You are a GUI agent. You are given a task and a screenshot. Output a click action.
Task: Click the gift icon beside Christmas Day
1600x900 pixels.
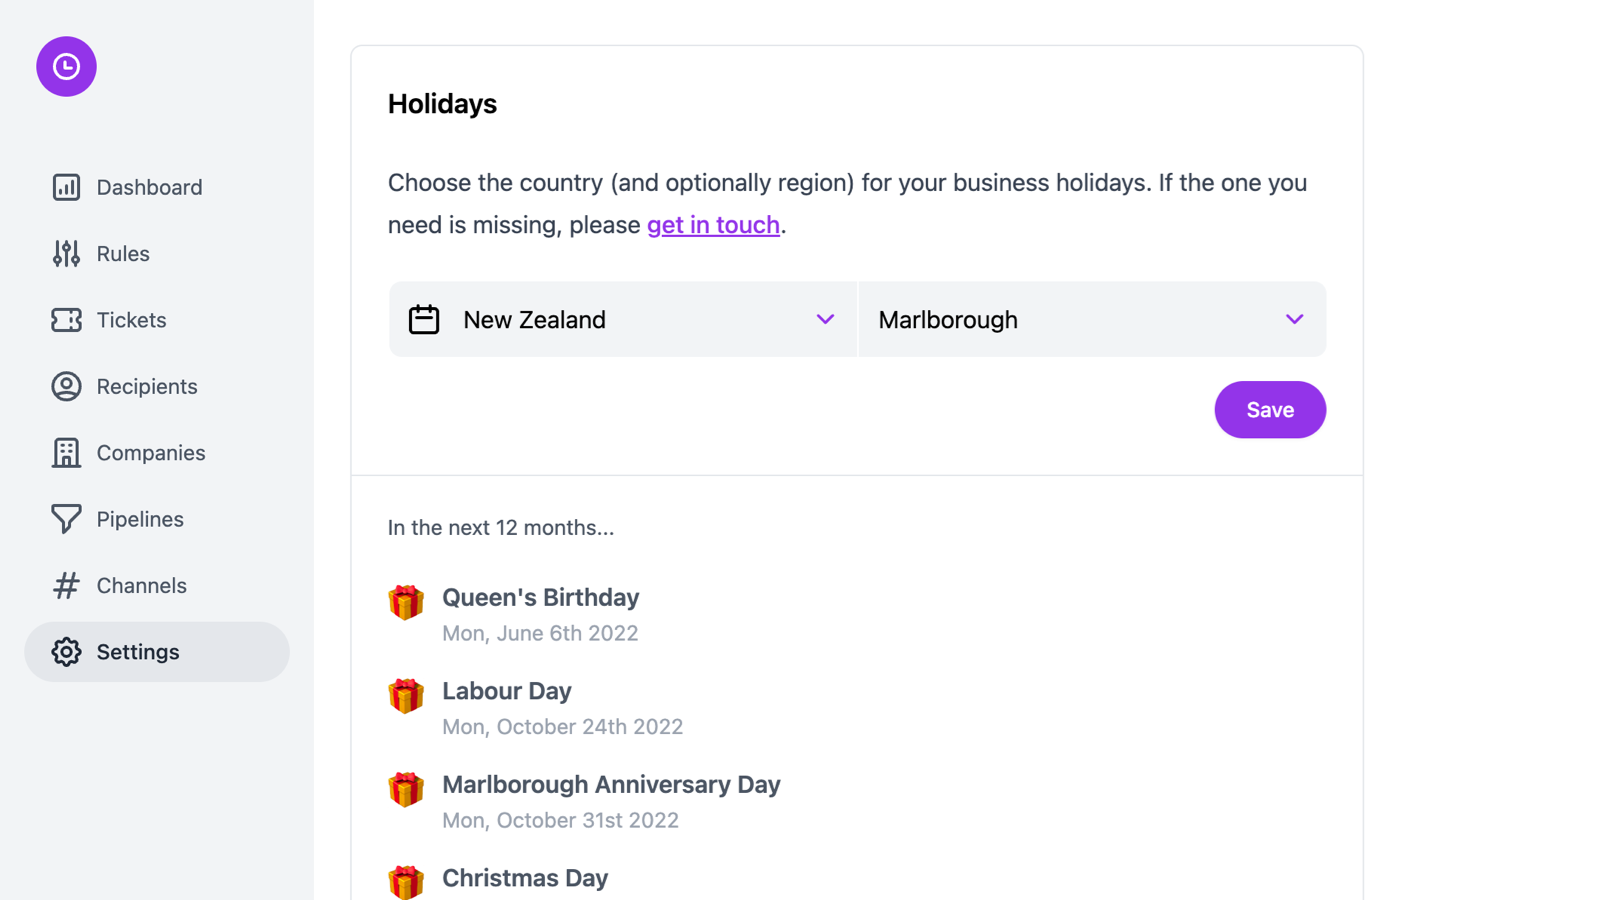pos(405,882)
